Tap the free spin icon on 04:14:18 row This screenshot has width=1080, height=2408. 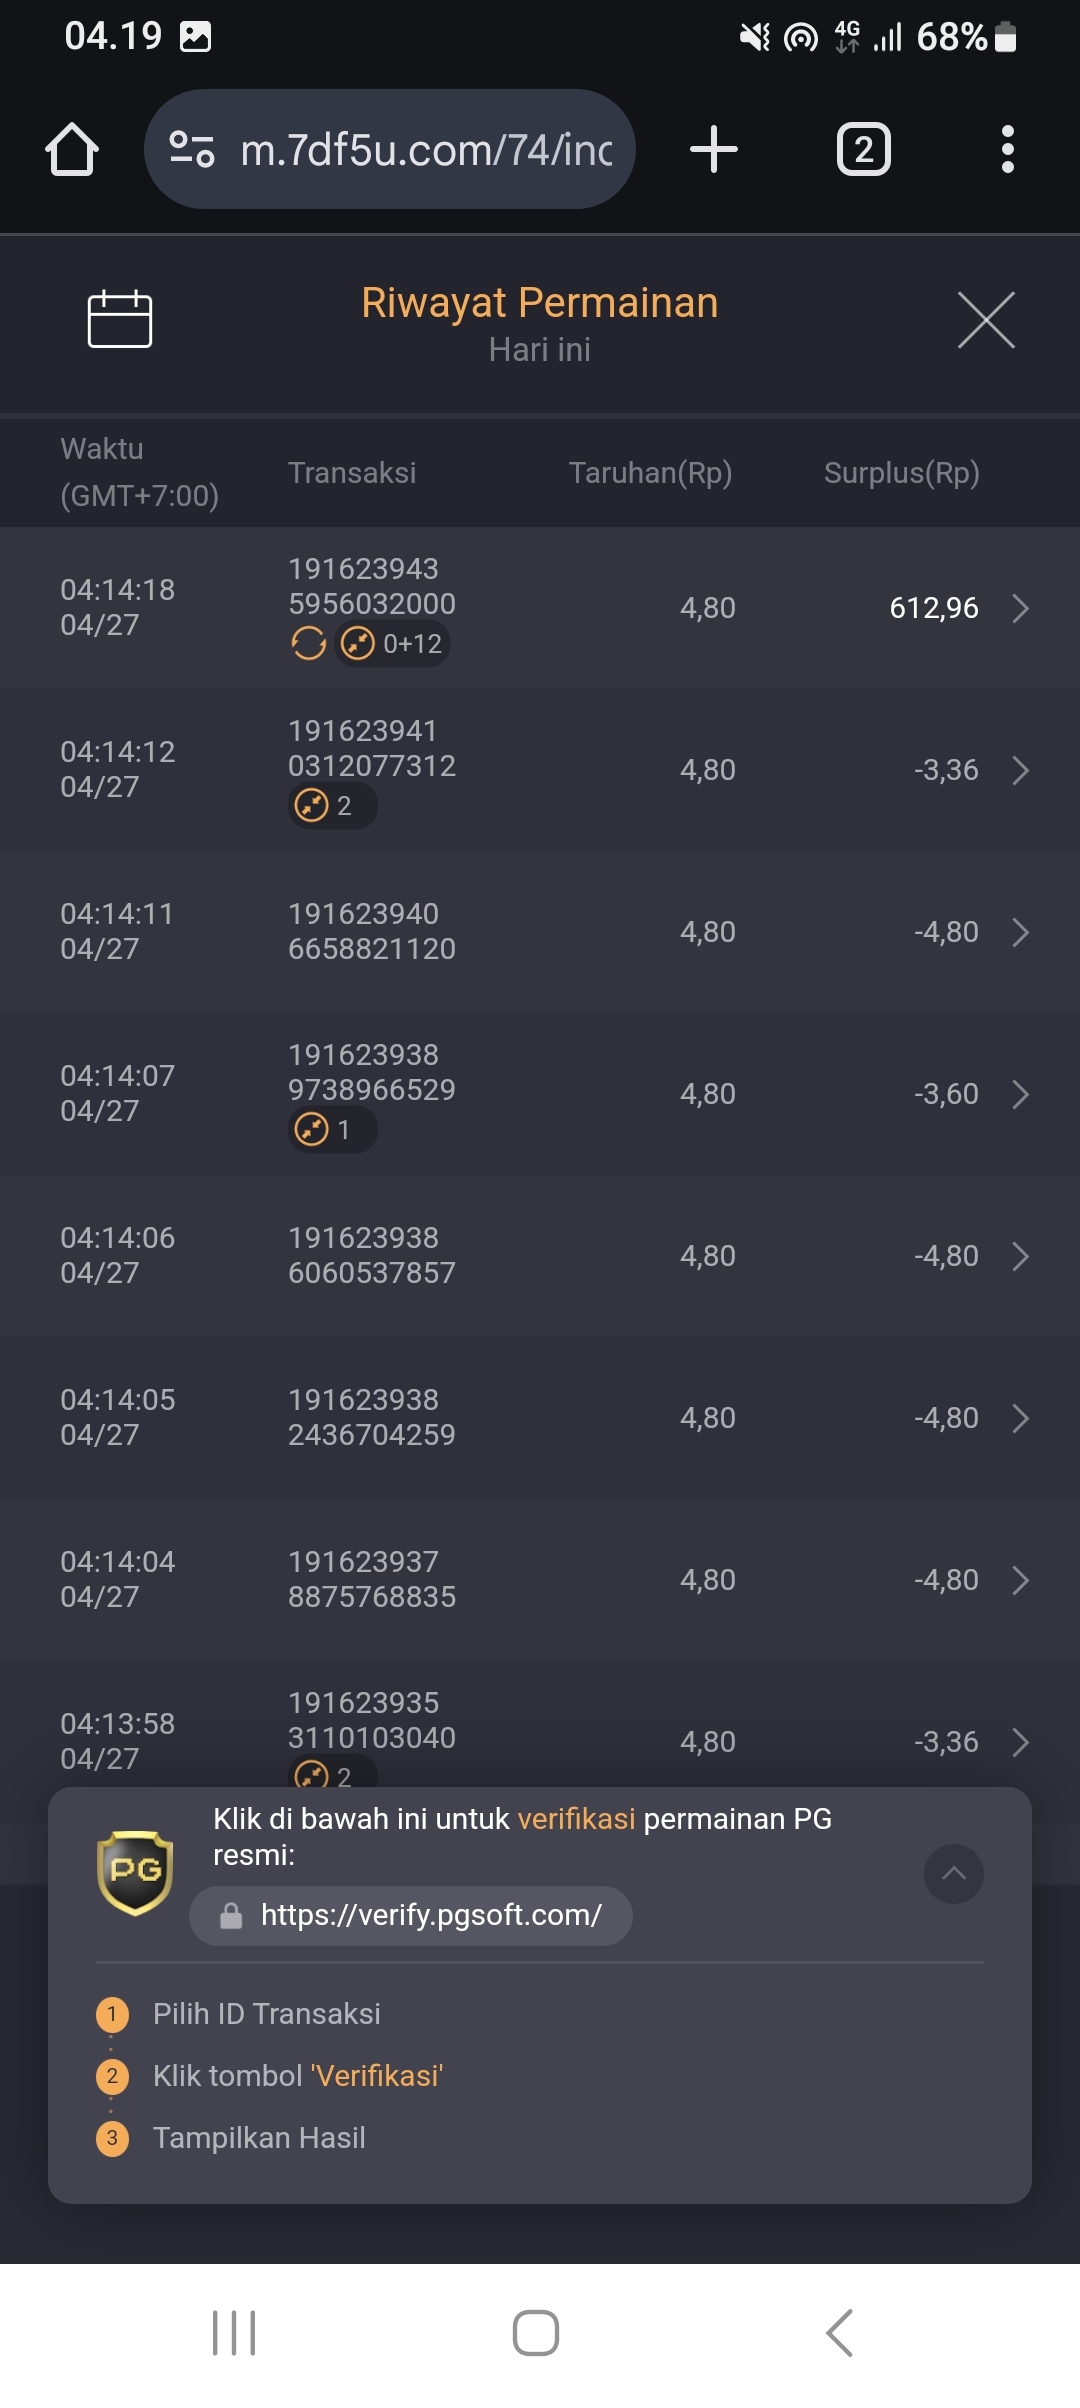point(309,643)
